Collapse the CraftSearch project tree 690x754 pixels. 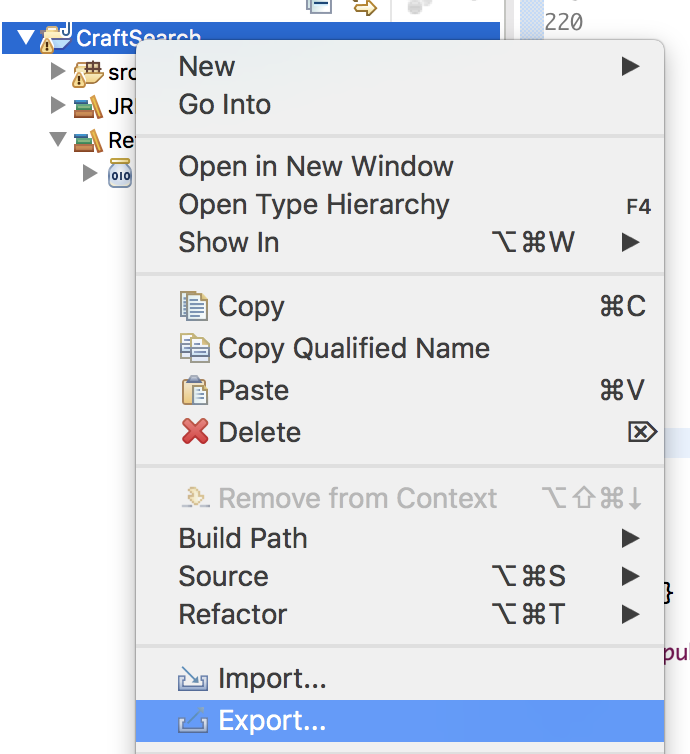(25, 40)
